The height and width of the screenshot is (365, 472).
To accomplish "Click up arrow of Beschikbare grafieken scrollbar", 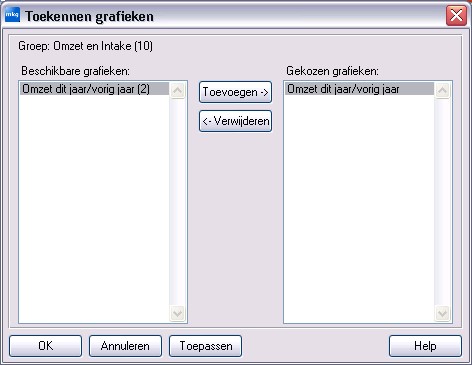I will (177, 90).
